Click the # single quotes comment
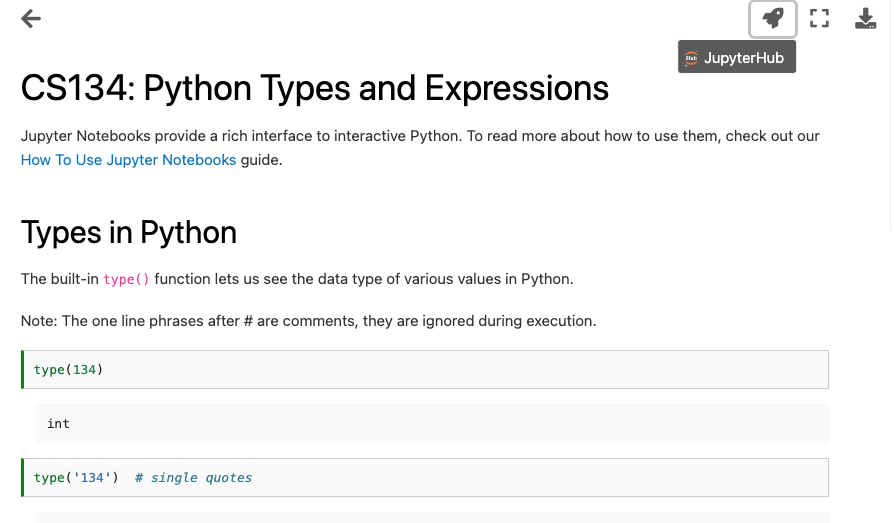894x523 pixels. point(193,478)
